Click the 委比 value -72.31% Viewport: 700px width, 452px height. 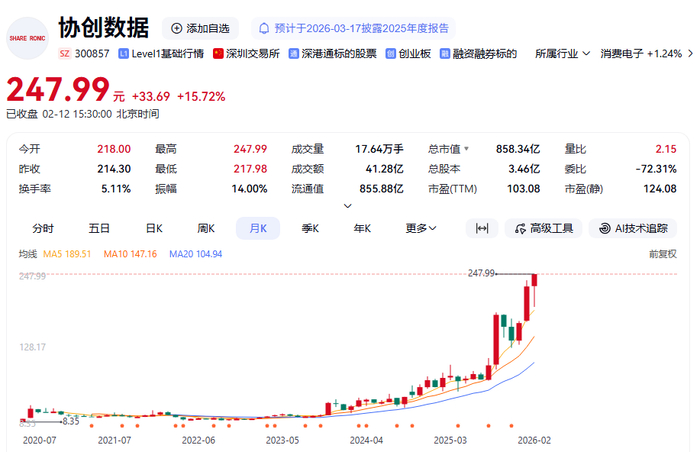click(656, 169)
